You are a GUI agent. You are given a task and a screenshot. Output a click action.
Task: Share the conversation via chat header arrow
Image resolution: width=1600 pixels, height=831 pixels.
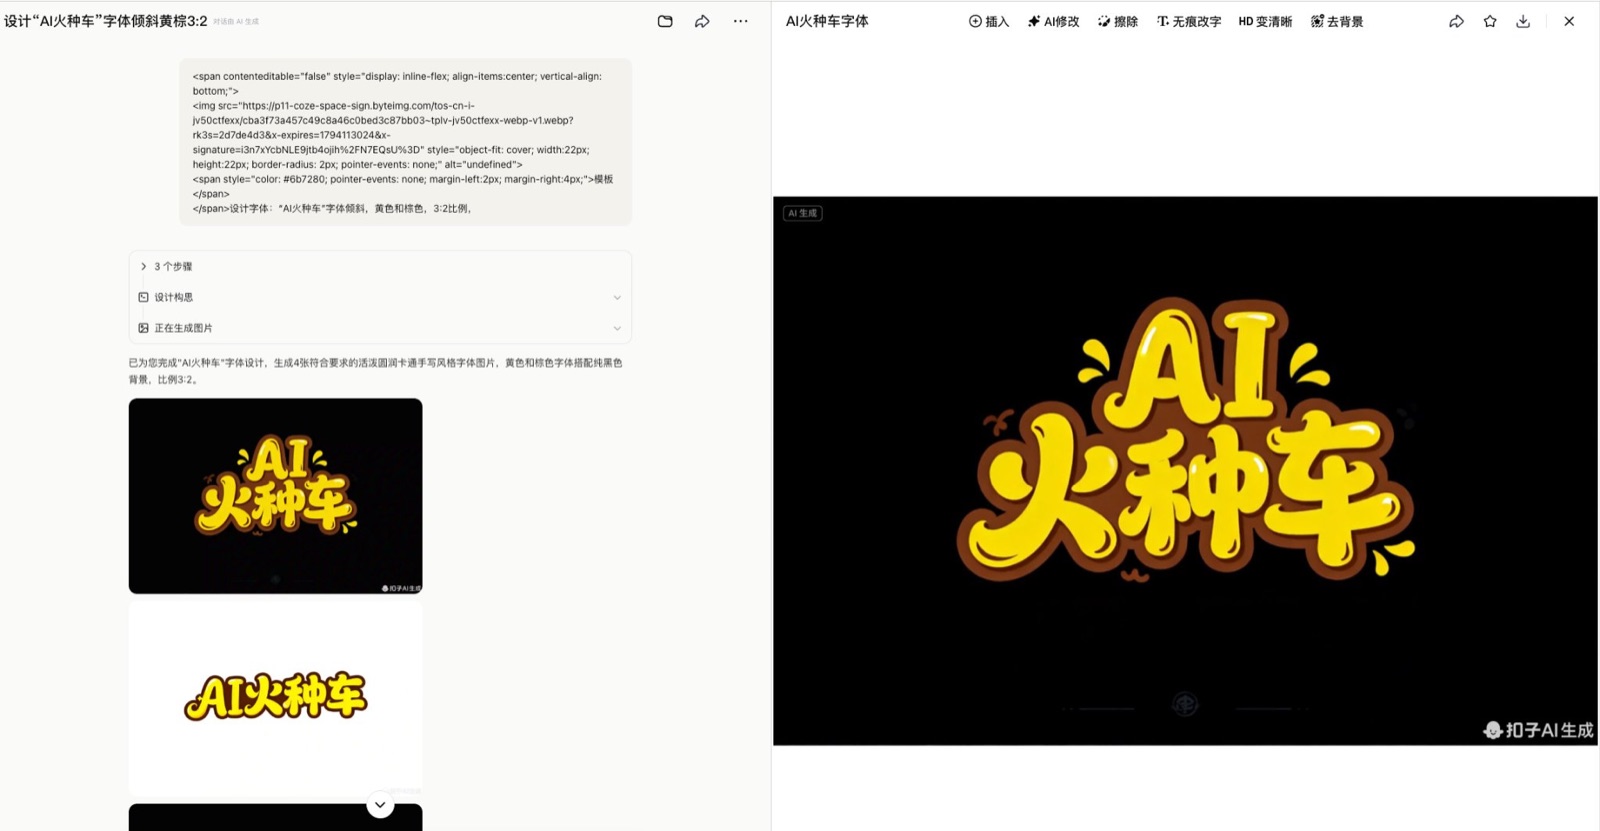click(702, 21)
